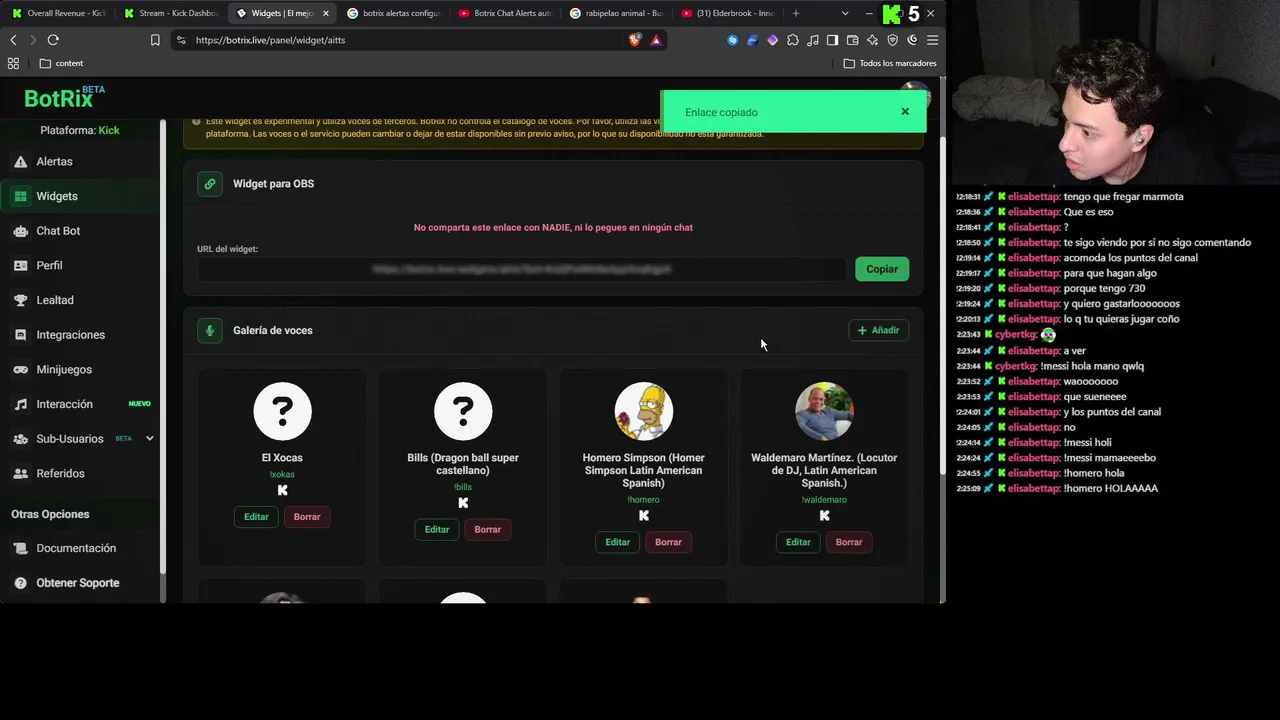This screenshot has height=720, width=1280.
Task: Click the Kick logo under Waldemaro Martínez
Action: (824, 516)
